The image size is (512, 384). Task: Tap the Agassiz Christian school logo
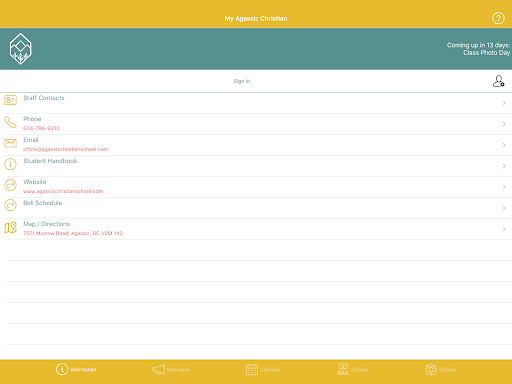click(x=21, y=49)
